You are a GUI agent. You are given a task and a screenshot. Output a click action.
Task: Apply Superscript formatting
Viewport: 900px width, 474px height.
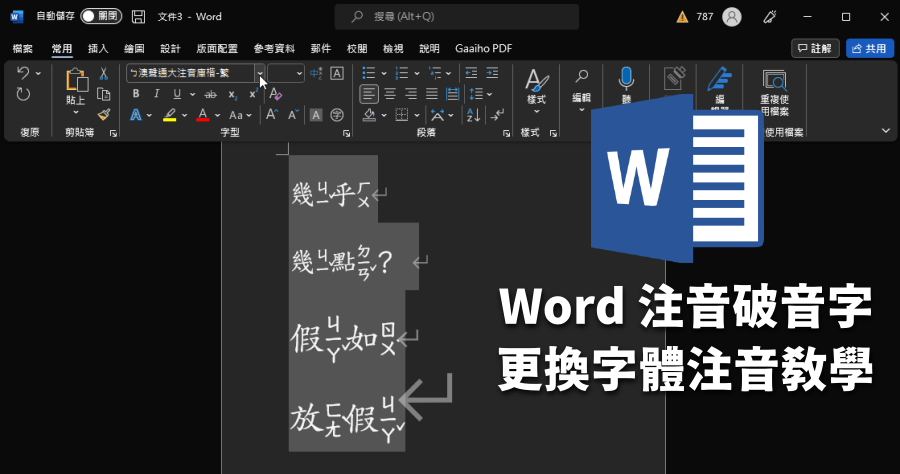pos(253,94)
